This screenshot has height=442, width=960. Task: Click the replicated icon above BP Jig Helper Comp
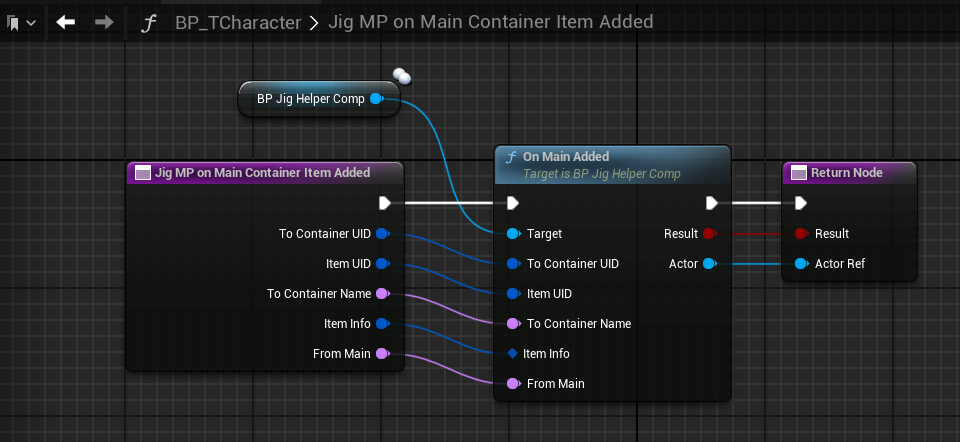402,76
